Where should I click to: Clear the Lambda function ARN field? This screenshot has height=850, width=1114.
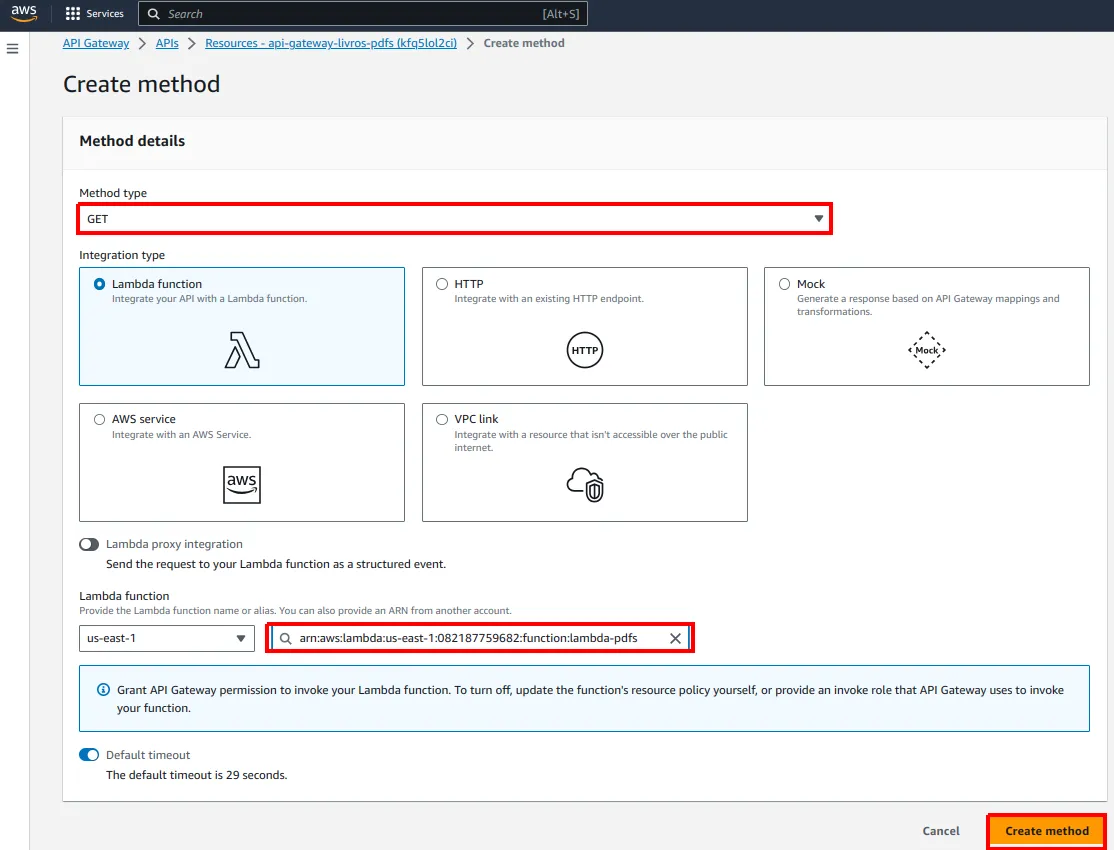[675, 638]
